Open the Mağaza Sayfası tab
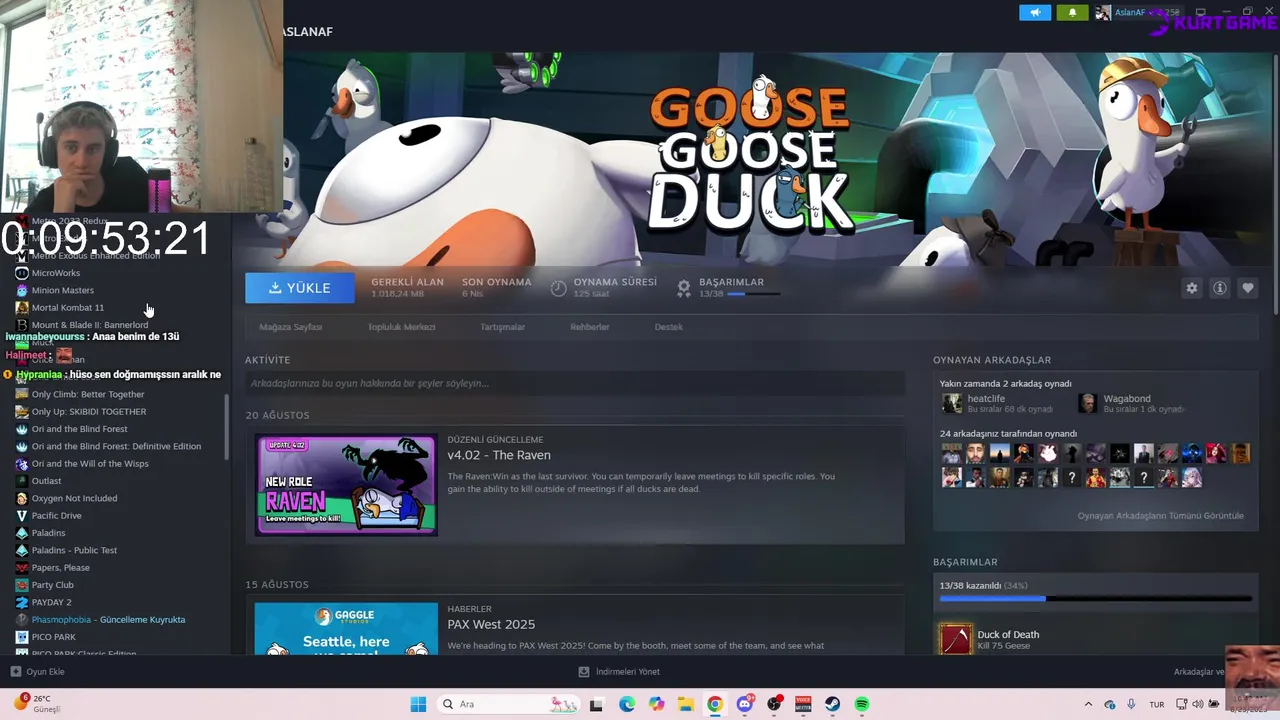1280x720 pixels. 291,327
